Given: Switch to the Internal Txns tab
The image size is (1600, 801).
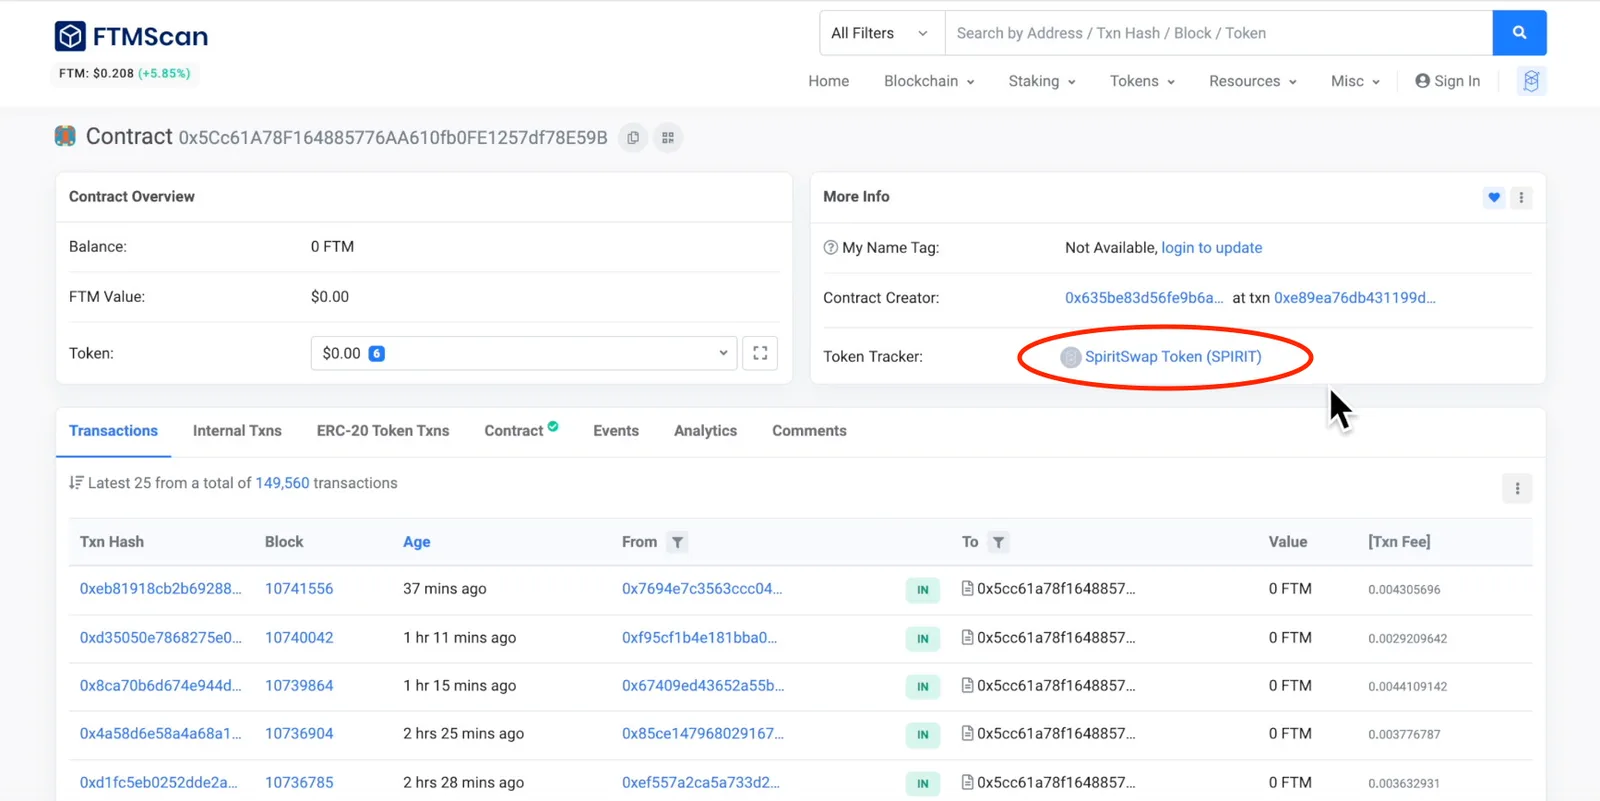Looking at the screenshot, I should pyautogui.click(x=237, y=431).
